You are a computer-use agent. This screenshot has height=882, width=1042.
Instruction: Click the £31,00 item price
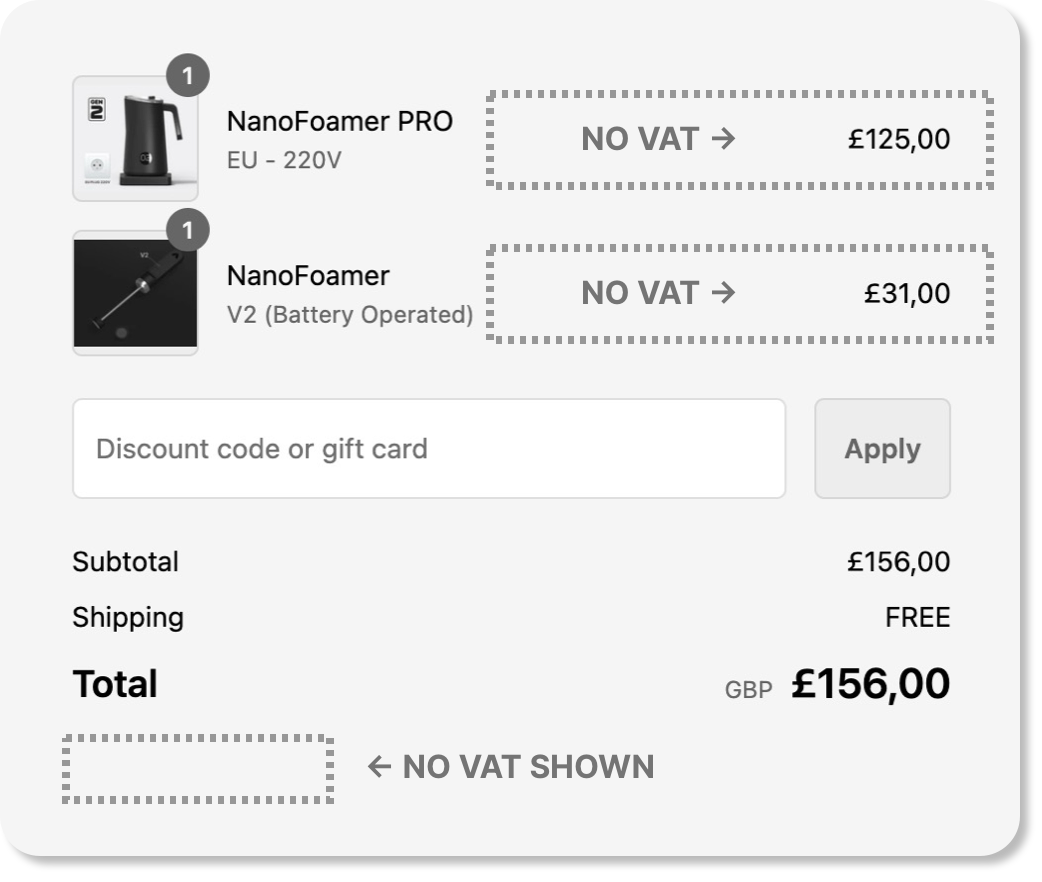point(907,293)
